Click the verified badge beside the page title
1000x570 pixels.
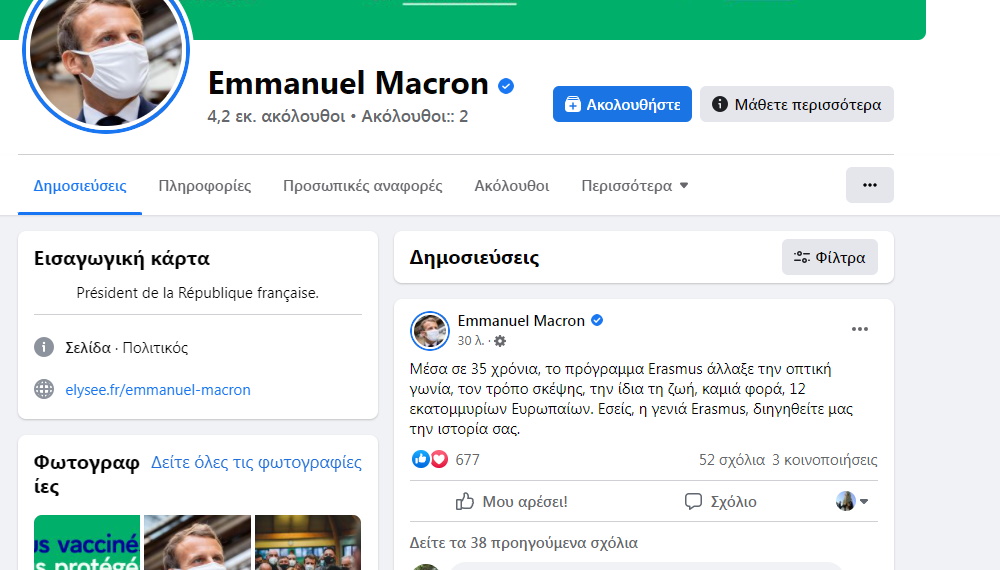coord(506,85)
